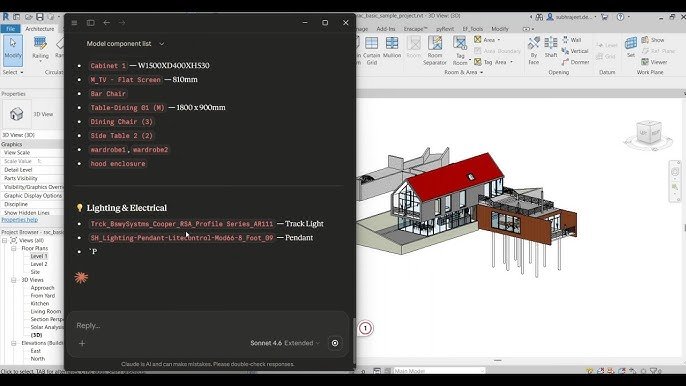Collapse the 3D Views tree node
Viewport: 686px width, 386px height.
[x=14, y=280]
